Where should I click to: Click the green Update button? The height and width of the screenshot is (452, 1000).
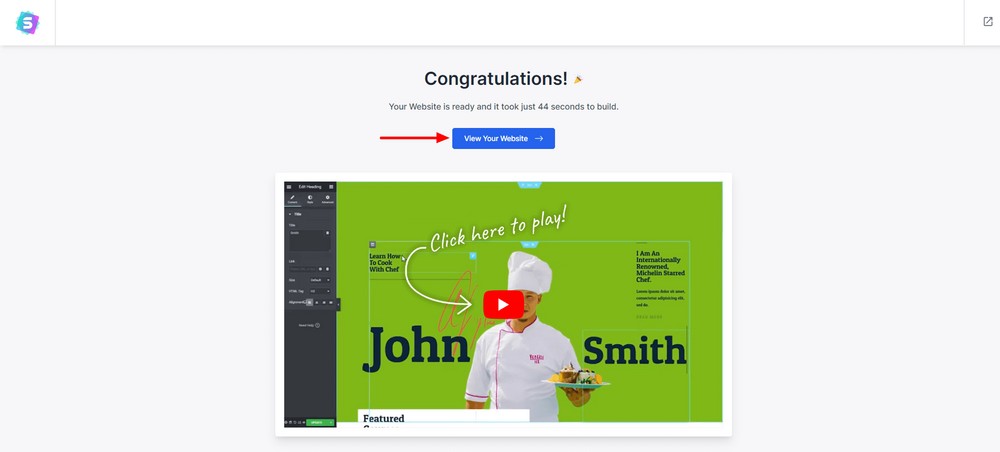tap(320, 422)
